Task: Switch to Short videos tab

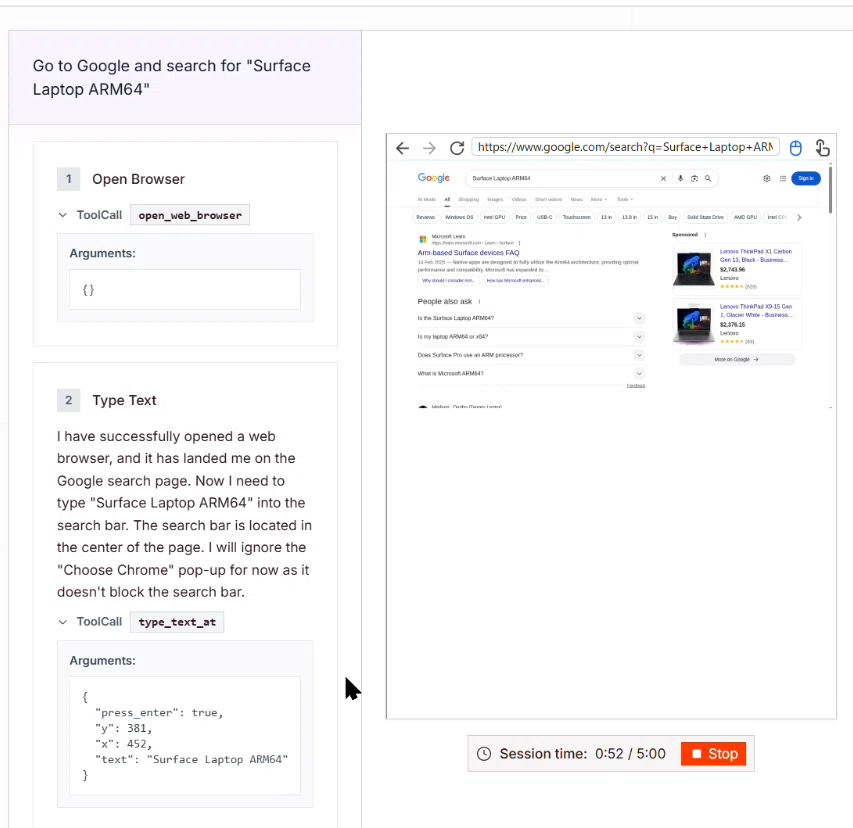Action: (x=548, y=200)
